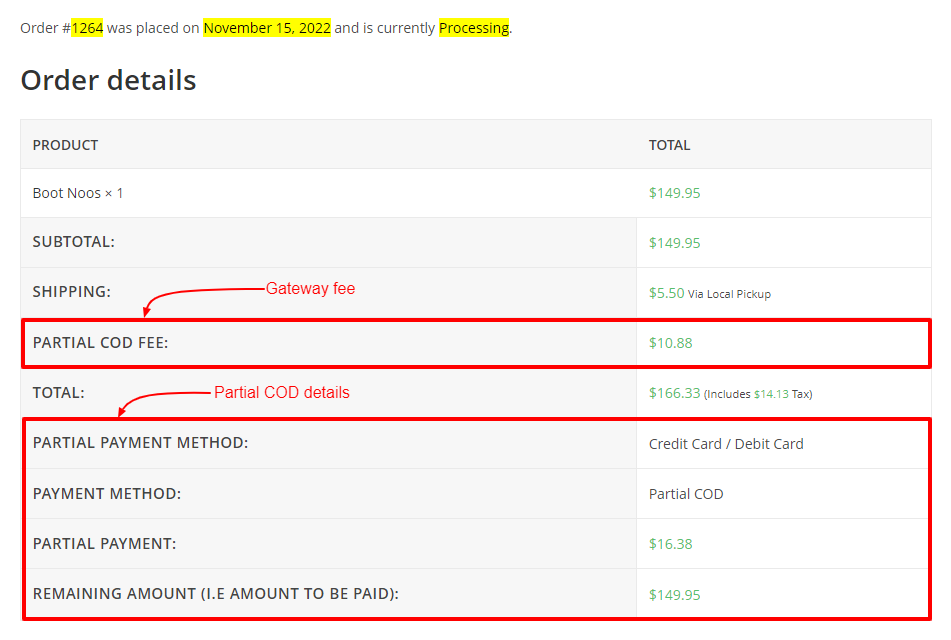Viewport: 951px width, 640px height.
Task: Click the $149.95 remaining amount
Action: pyautogui.click(x=674, y=594)
